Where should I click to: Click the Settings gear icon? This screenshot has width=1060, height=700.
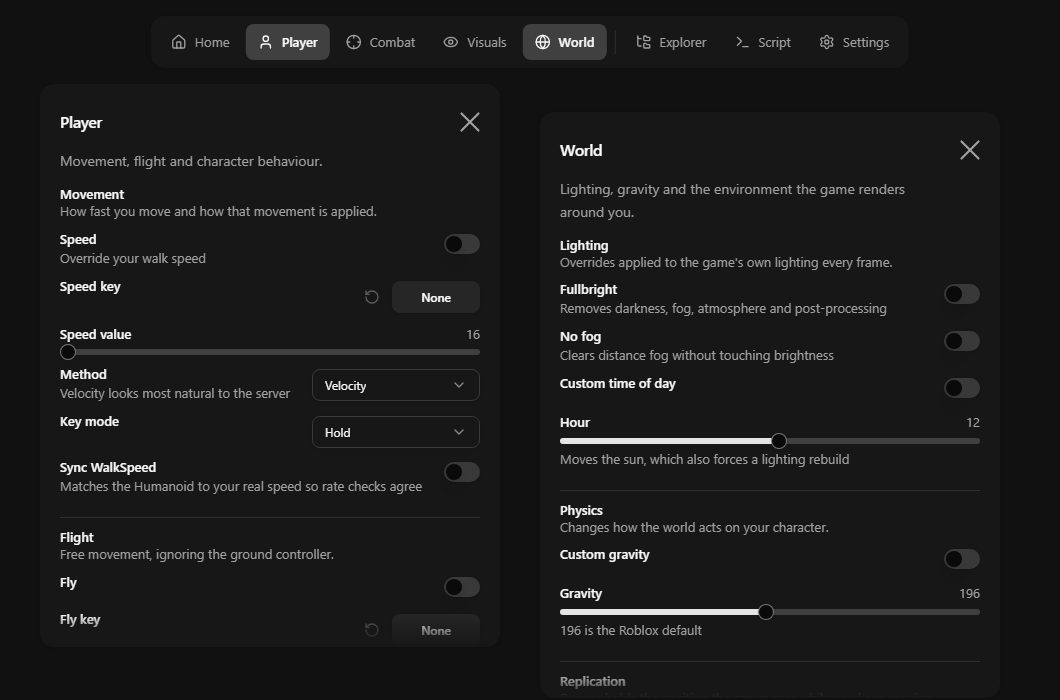826,42
